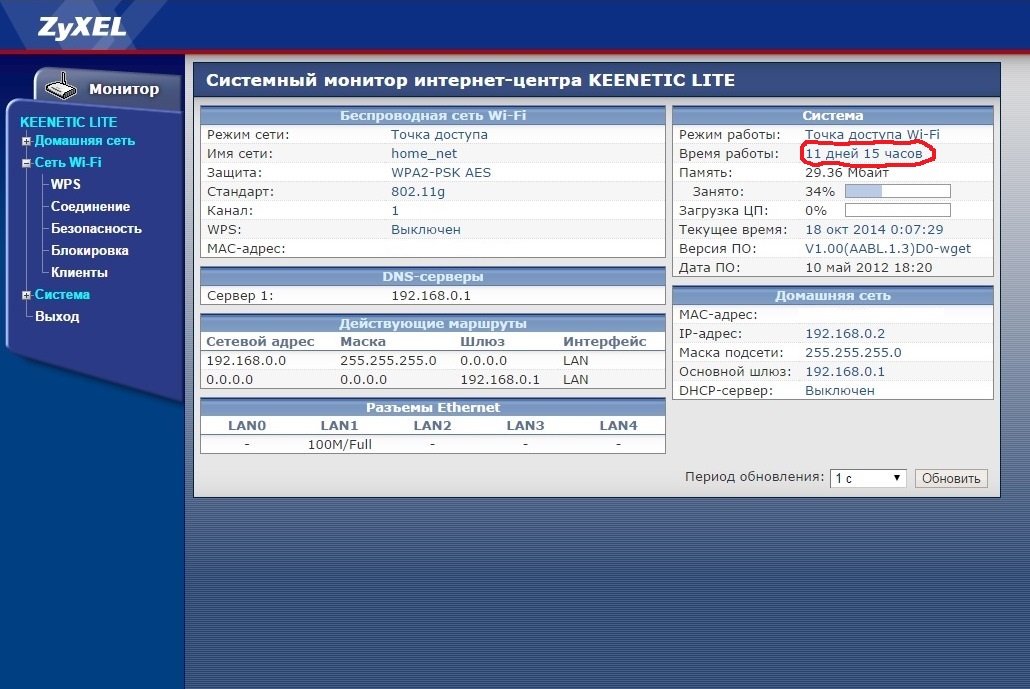Click the route network address 192.168.0.0
This screenshot has width=1030, height=689.
[x=246, y=361]
